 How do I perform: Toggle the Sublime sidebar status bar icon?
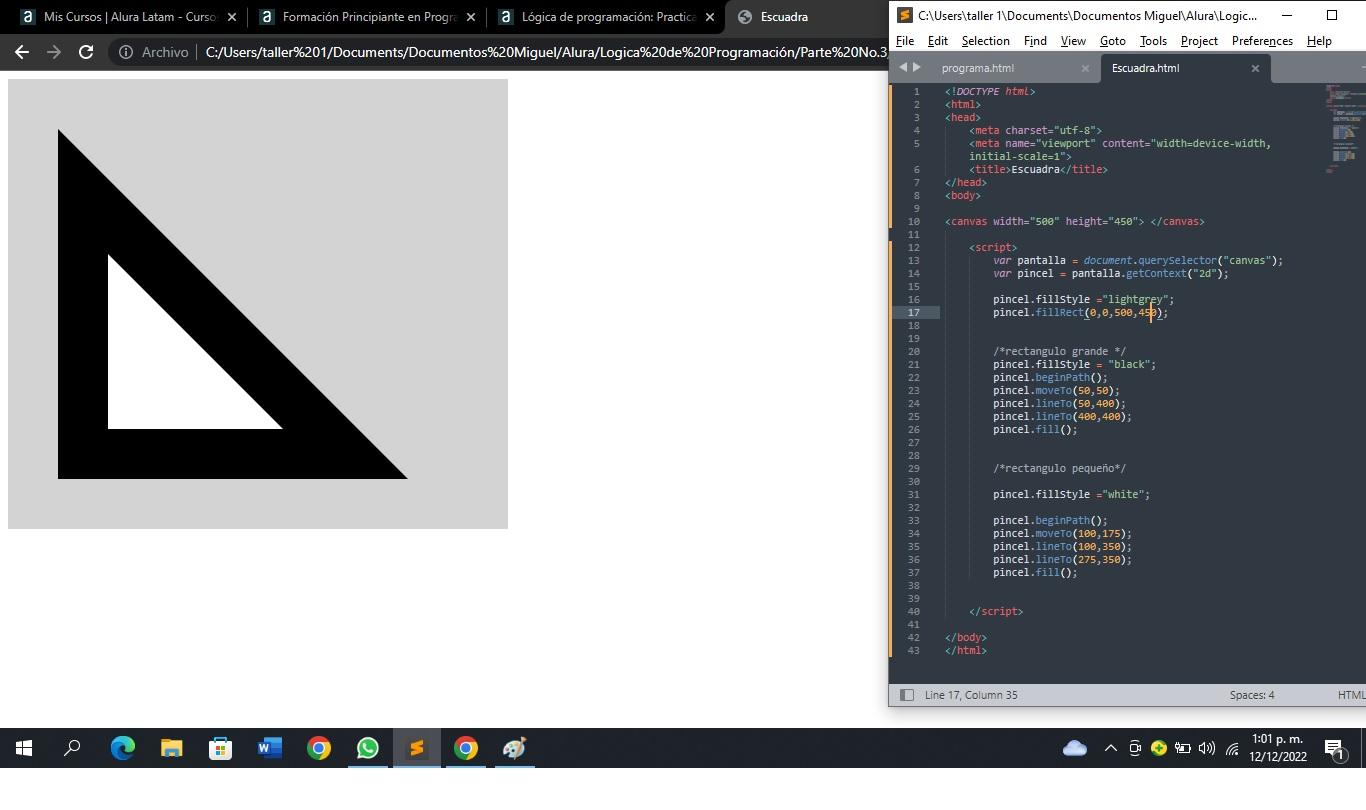[x=906, y=695]
